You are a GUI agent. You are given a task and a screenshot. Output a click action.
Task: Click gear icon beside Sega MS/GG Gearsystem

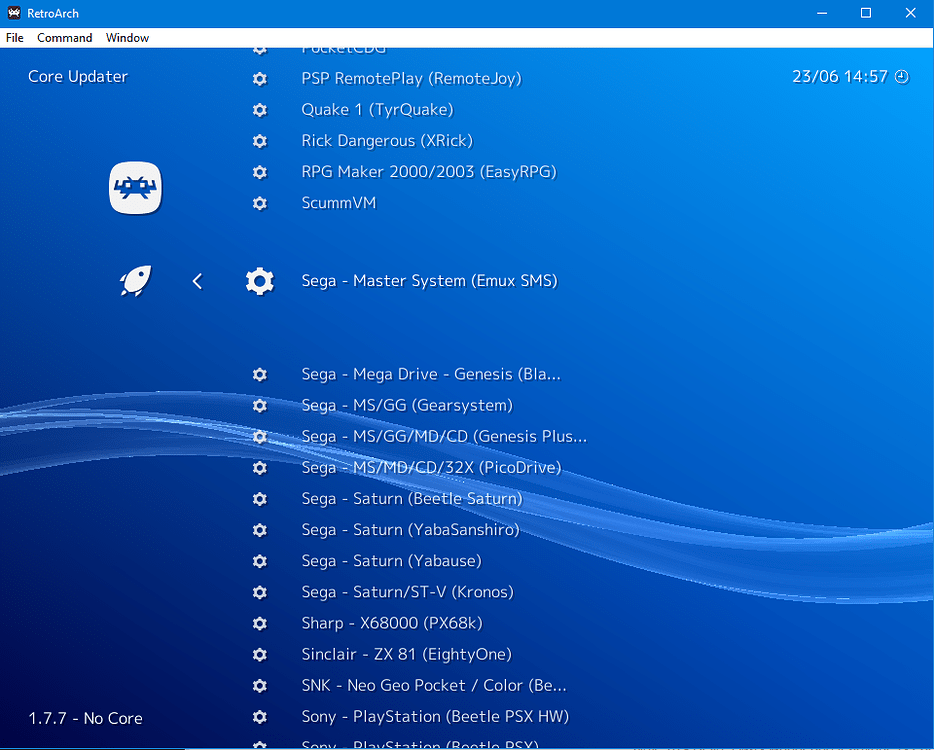(260, 406)
